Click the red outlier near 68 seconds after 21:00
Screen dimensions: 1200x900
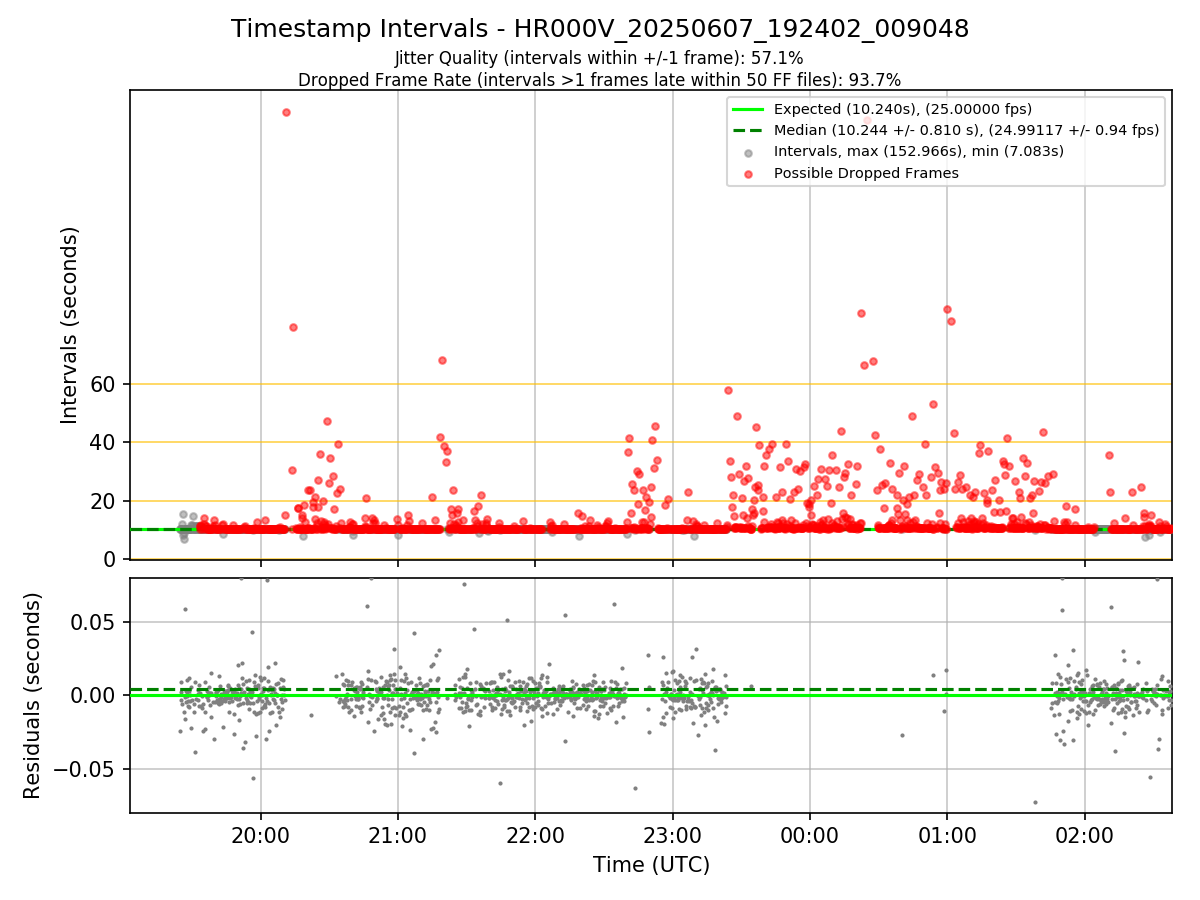[442, 360]
